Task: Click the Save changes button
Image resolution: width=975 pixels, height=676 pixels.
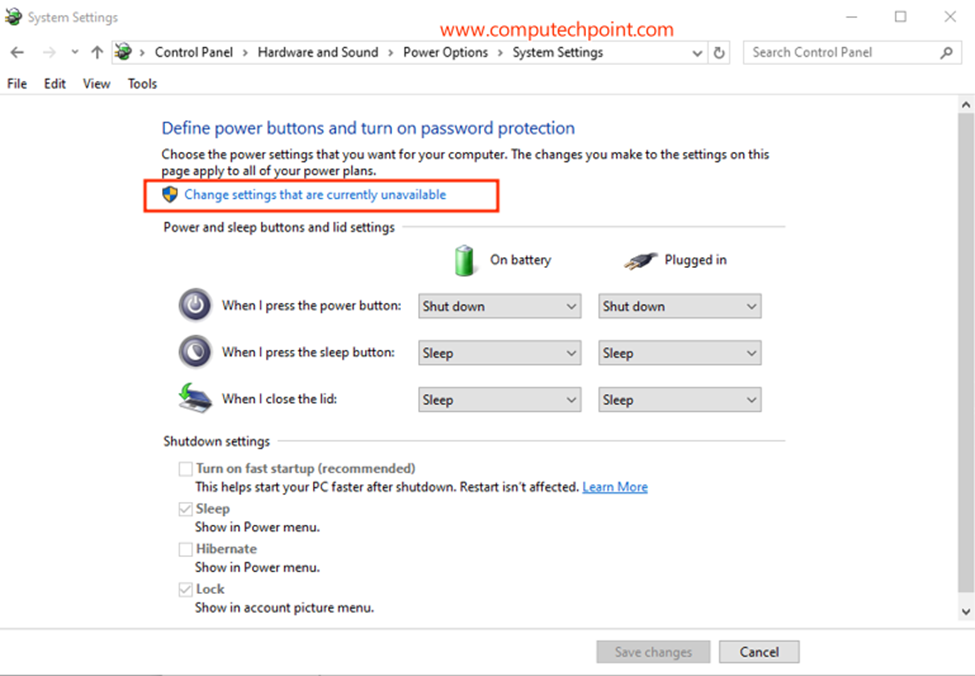Action: (653, 652)
